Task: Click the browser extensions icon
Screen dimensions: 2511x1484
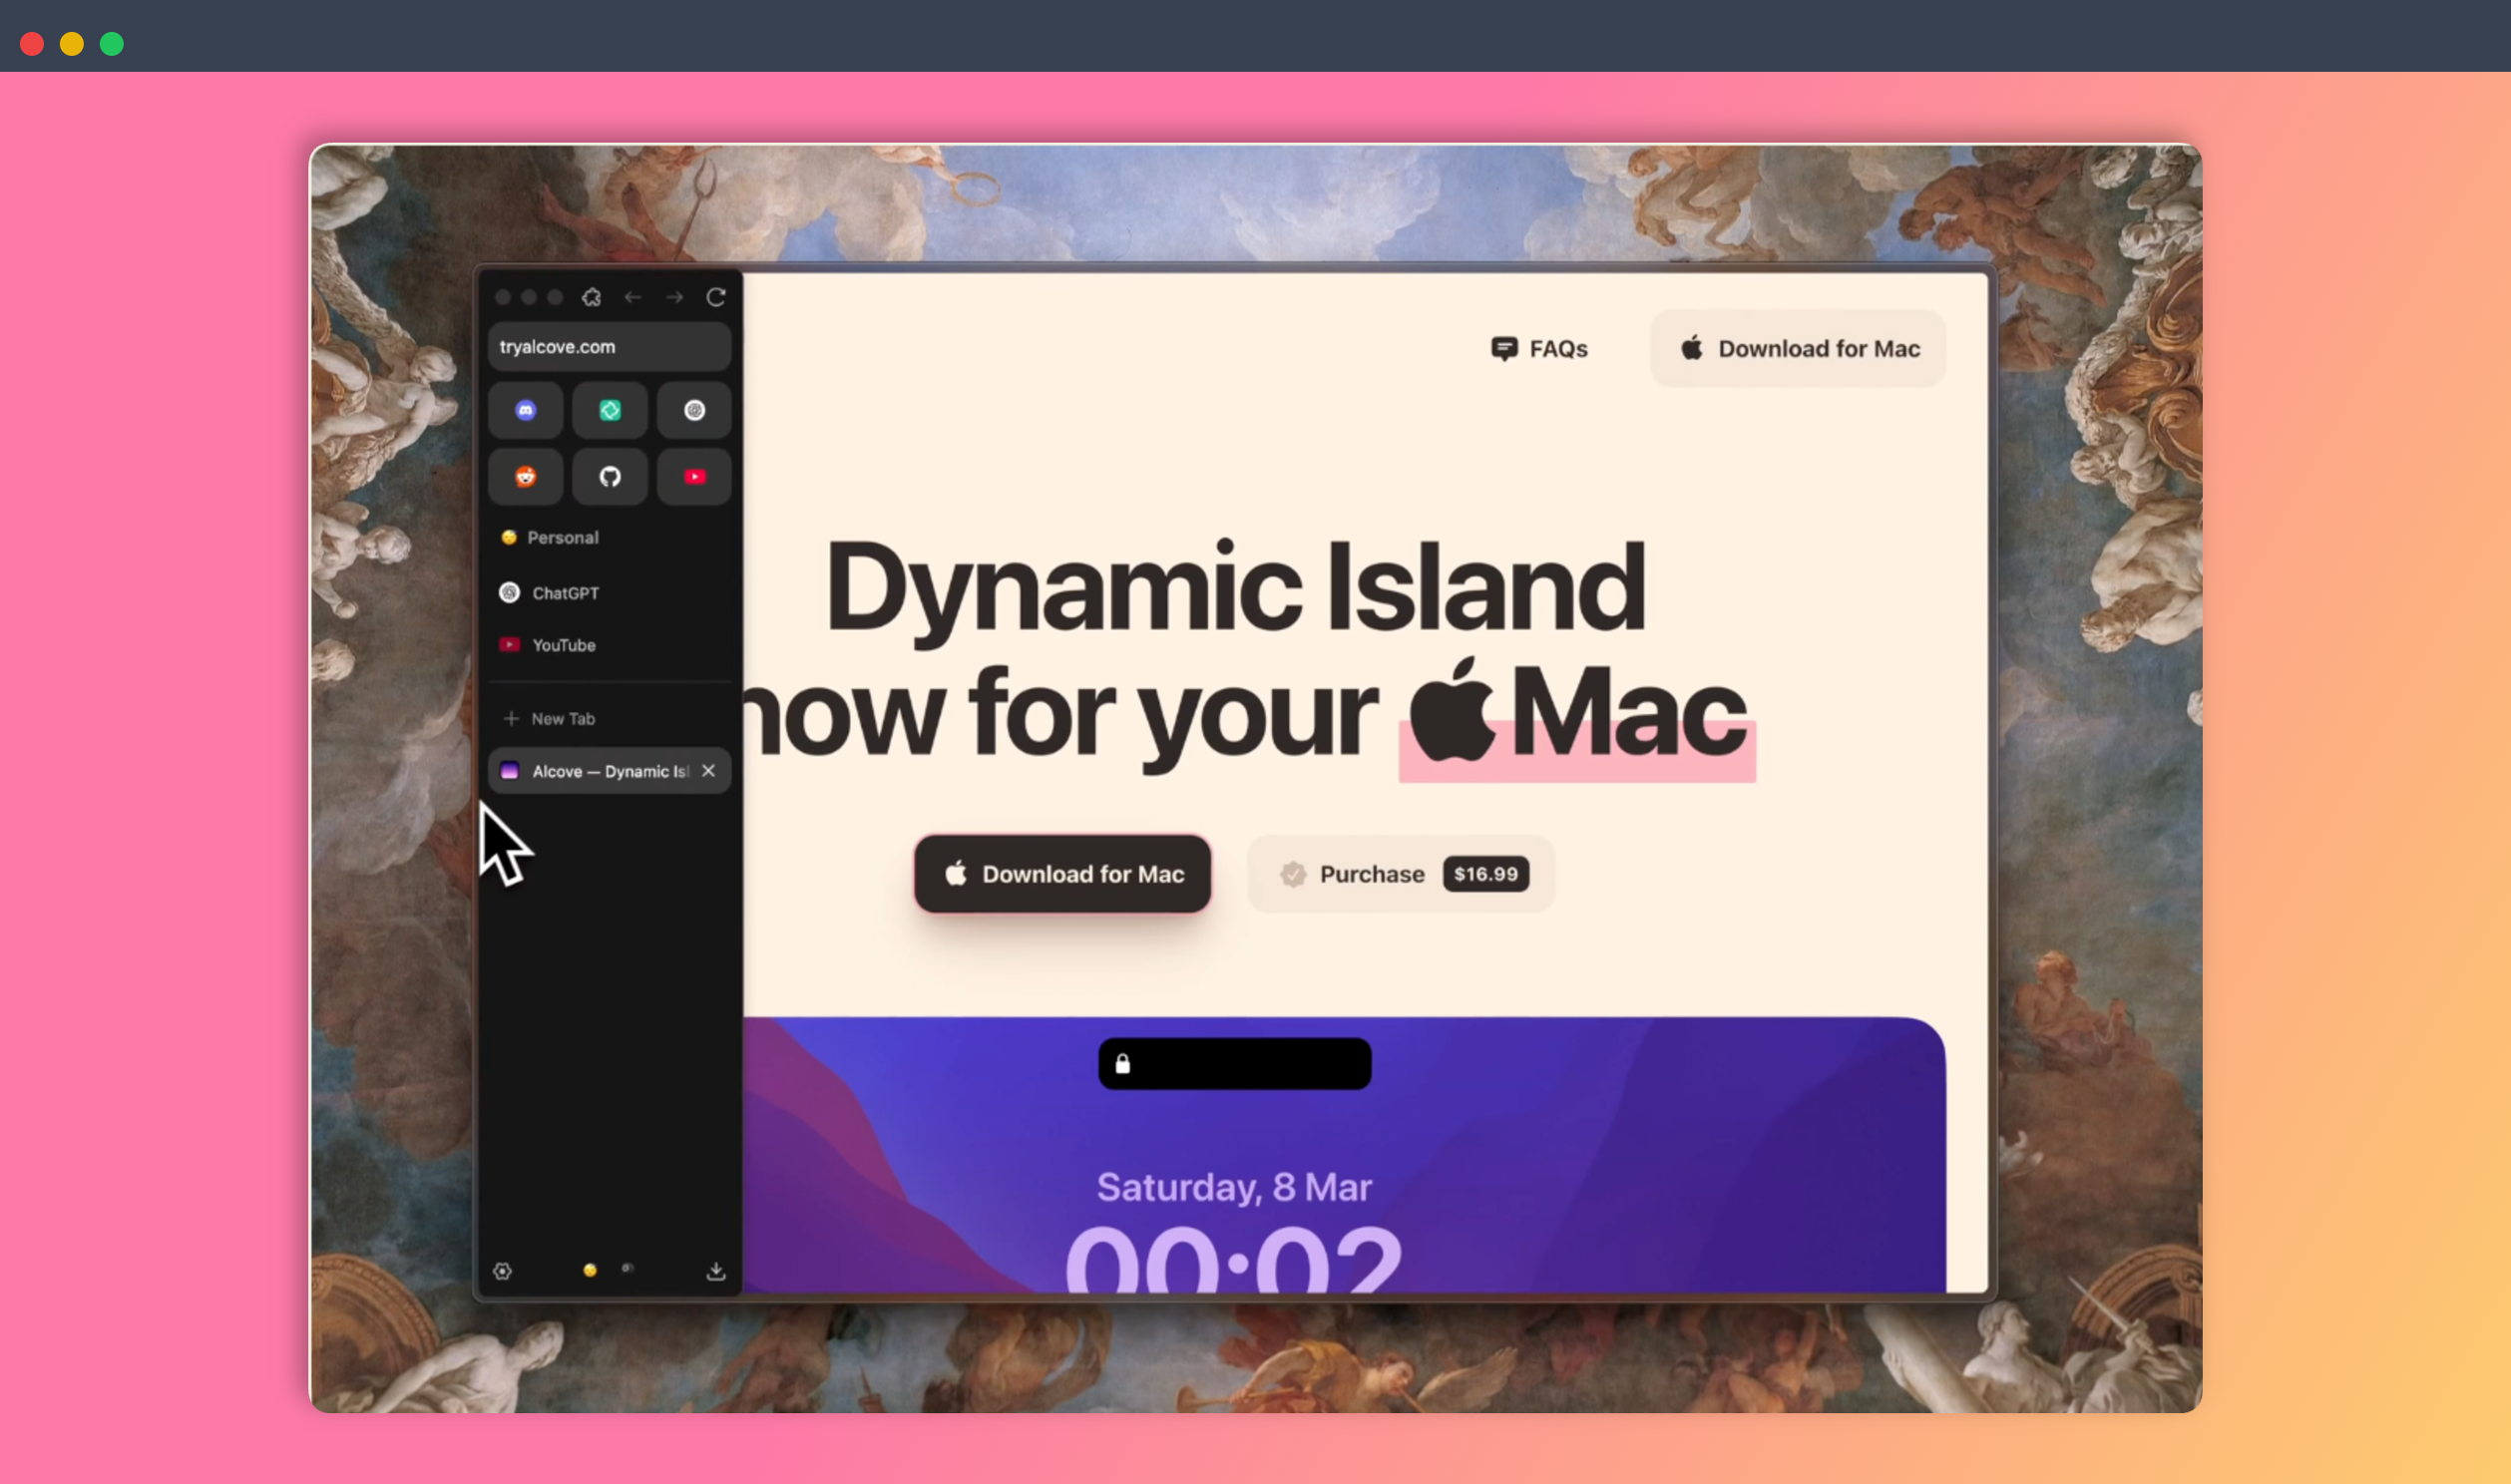Action: (x=591, y=297)
